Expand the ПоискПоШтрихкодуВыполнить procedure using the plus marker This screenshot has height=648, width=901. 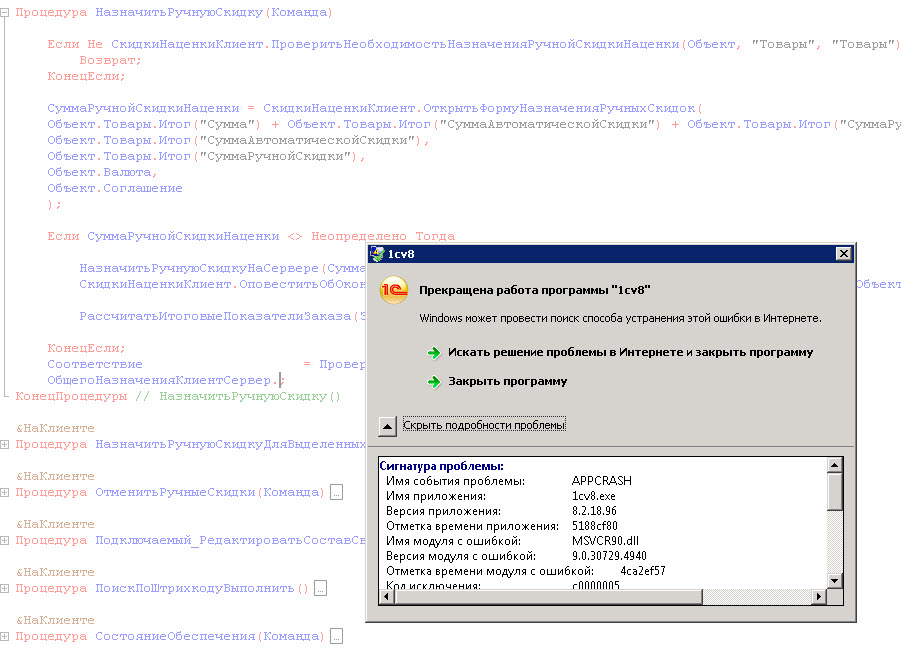point(5,588)
